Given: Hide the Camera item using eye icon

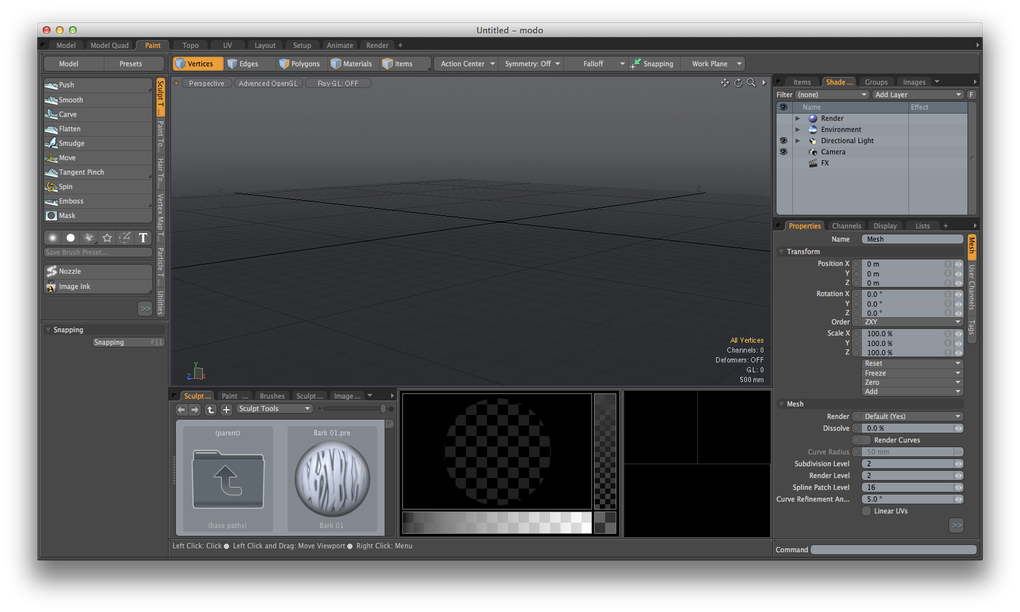Looking at the screenshot, I should (783, 152).
